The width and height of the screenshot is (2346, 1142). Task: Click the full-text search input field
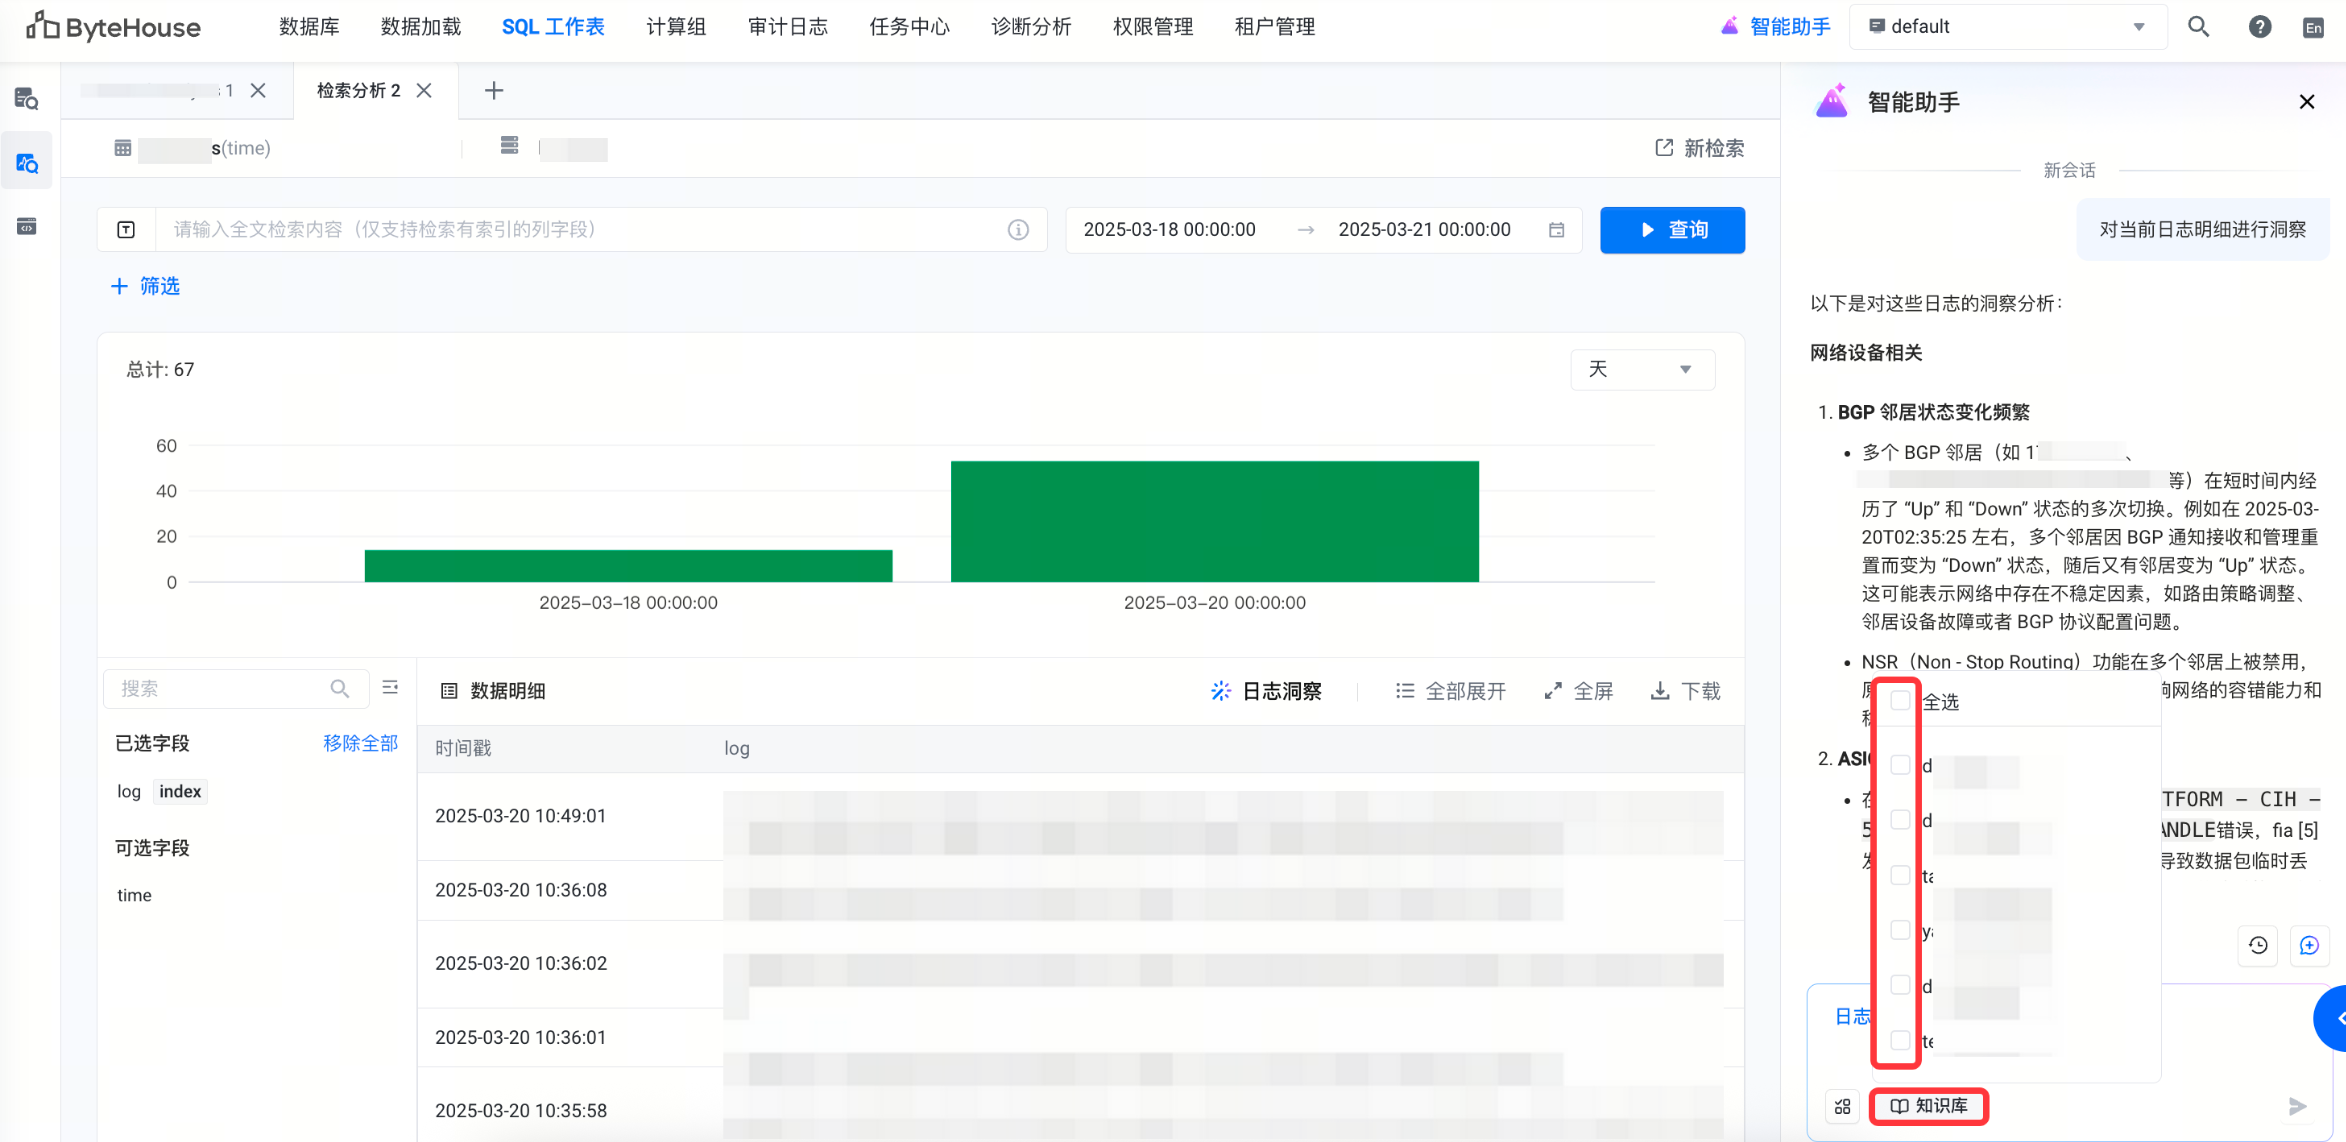[580, 230]
